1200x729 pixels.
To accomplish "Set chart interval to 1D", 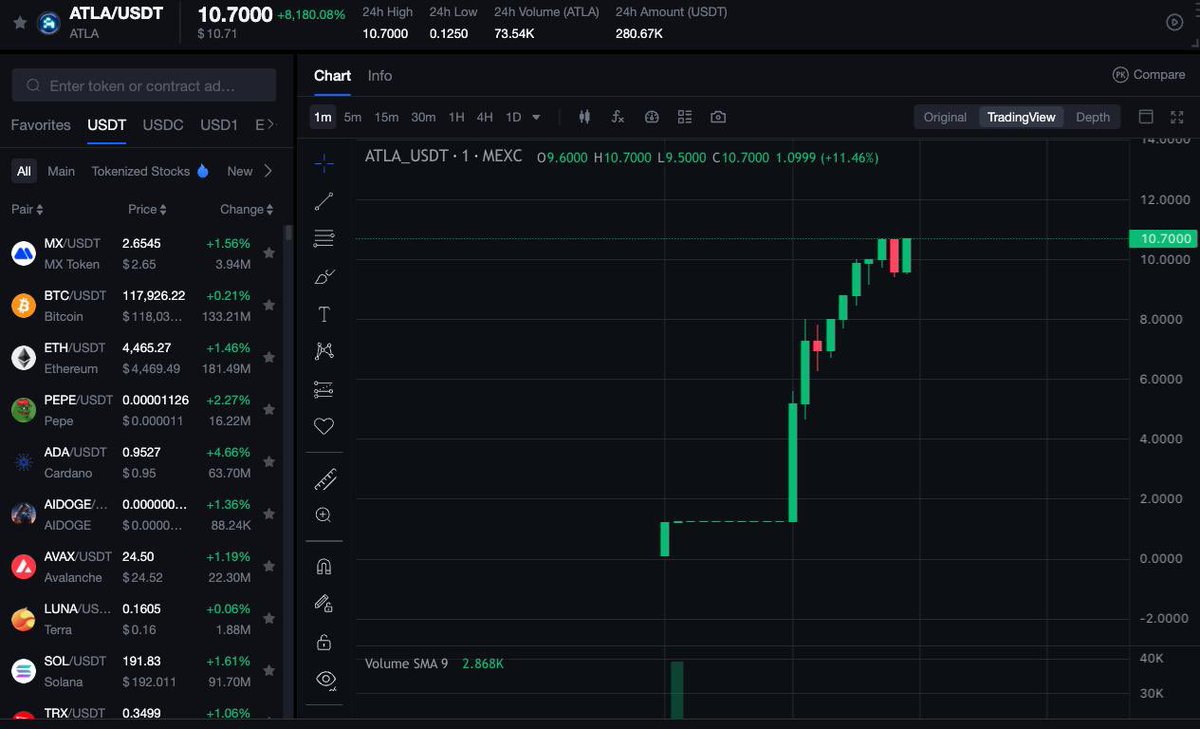I will click(x=513, y=117).
